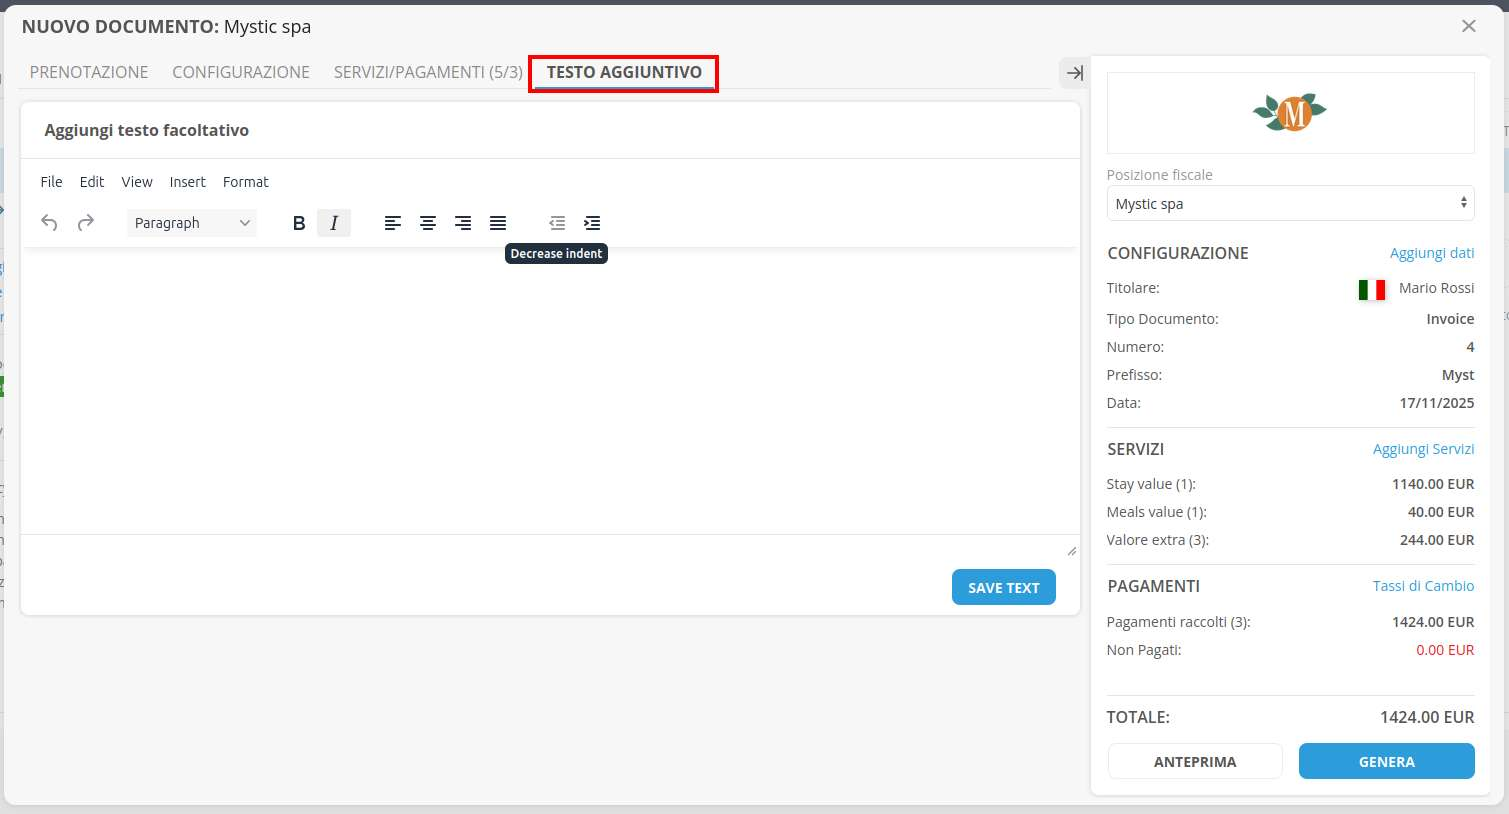Image resolution: width=1509 pixels, height=814 pixels.
Task: Open the Aggiungi Servizi link
Action: tap(1423, 449)
